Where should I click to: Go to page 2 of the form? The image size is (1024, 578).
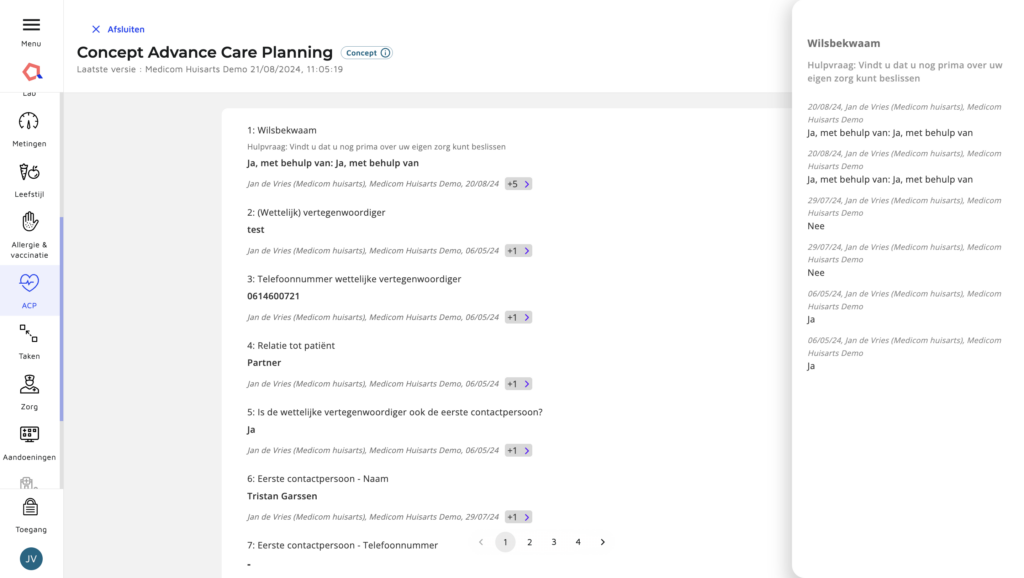530,542
